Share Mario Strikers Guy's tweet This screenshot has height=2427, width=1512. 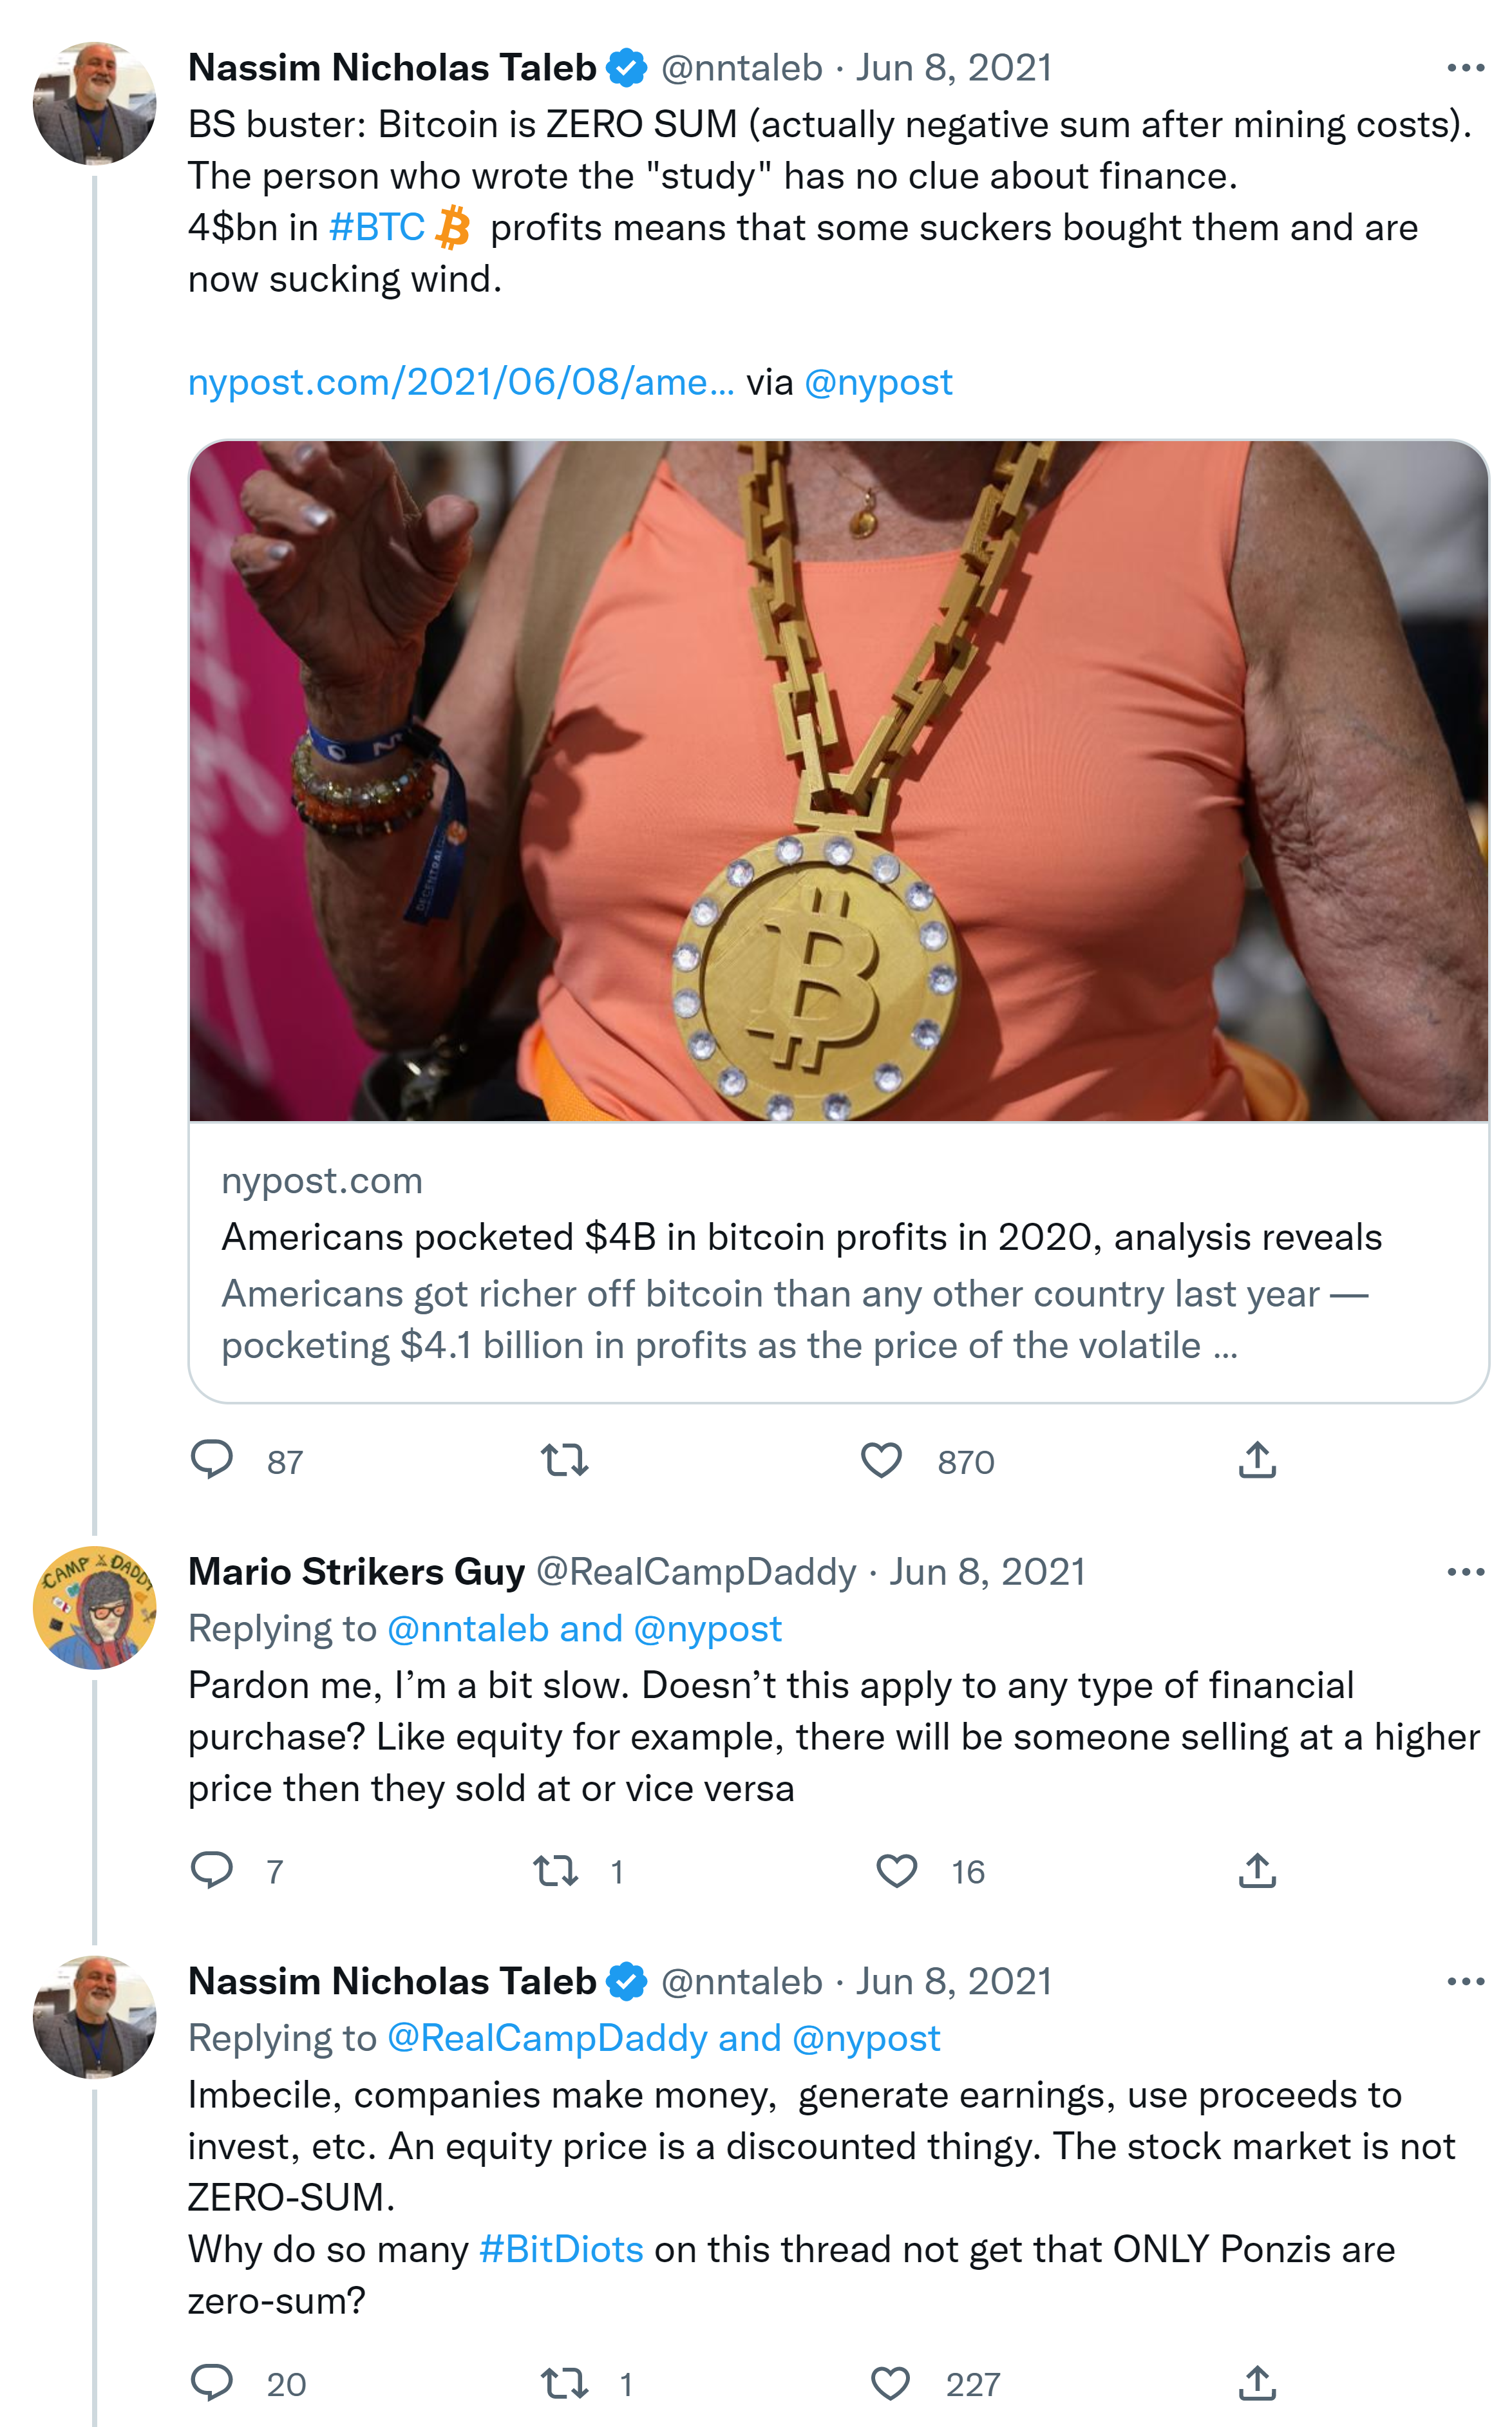coord(1257,1870)
